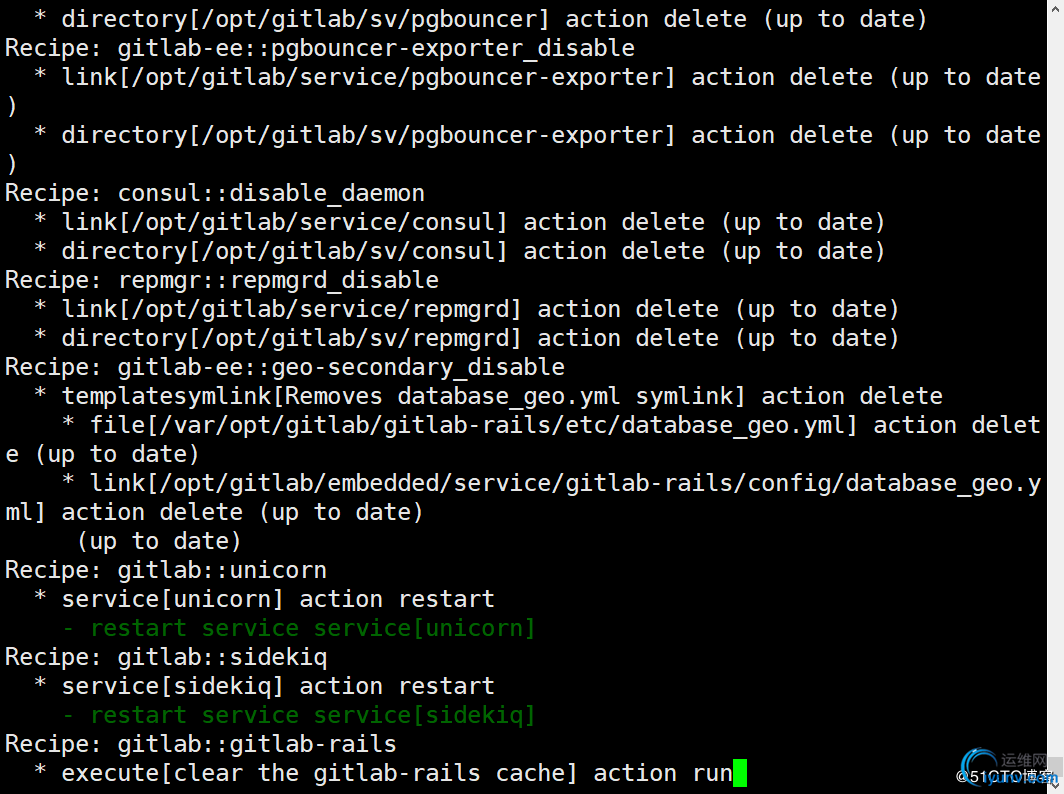Click the 'service[unicorn] action restart' line

pos(278,599)
